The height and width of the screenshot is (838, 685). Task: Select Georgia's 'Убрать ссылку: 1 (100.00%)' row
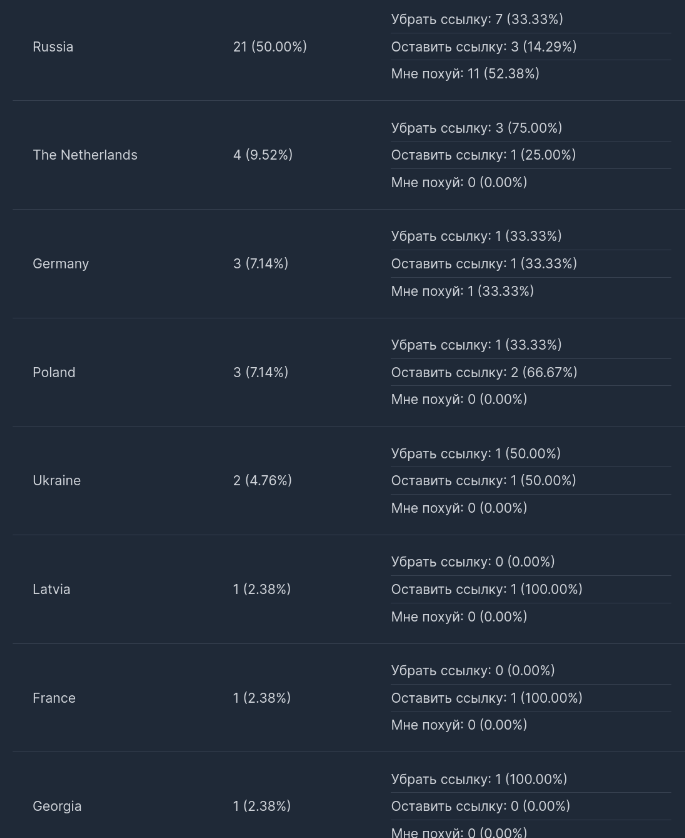[x=479, y=779]
